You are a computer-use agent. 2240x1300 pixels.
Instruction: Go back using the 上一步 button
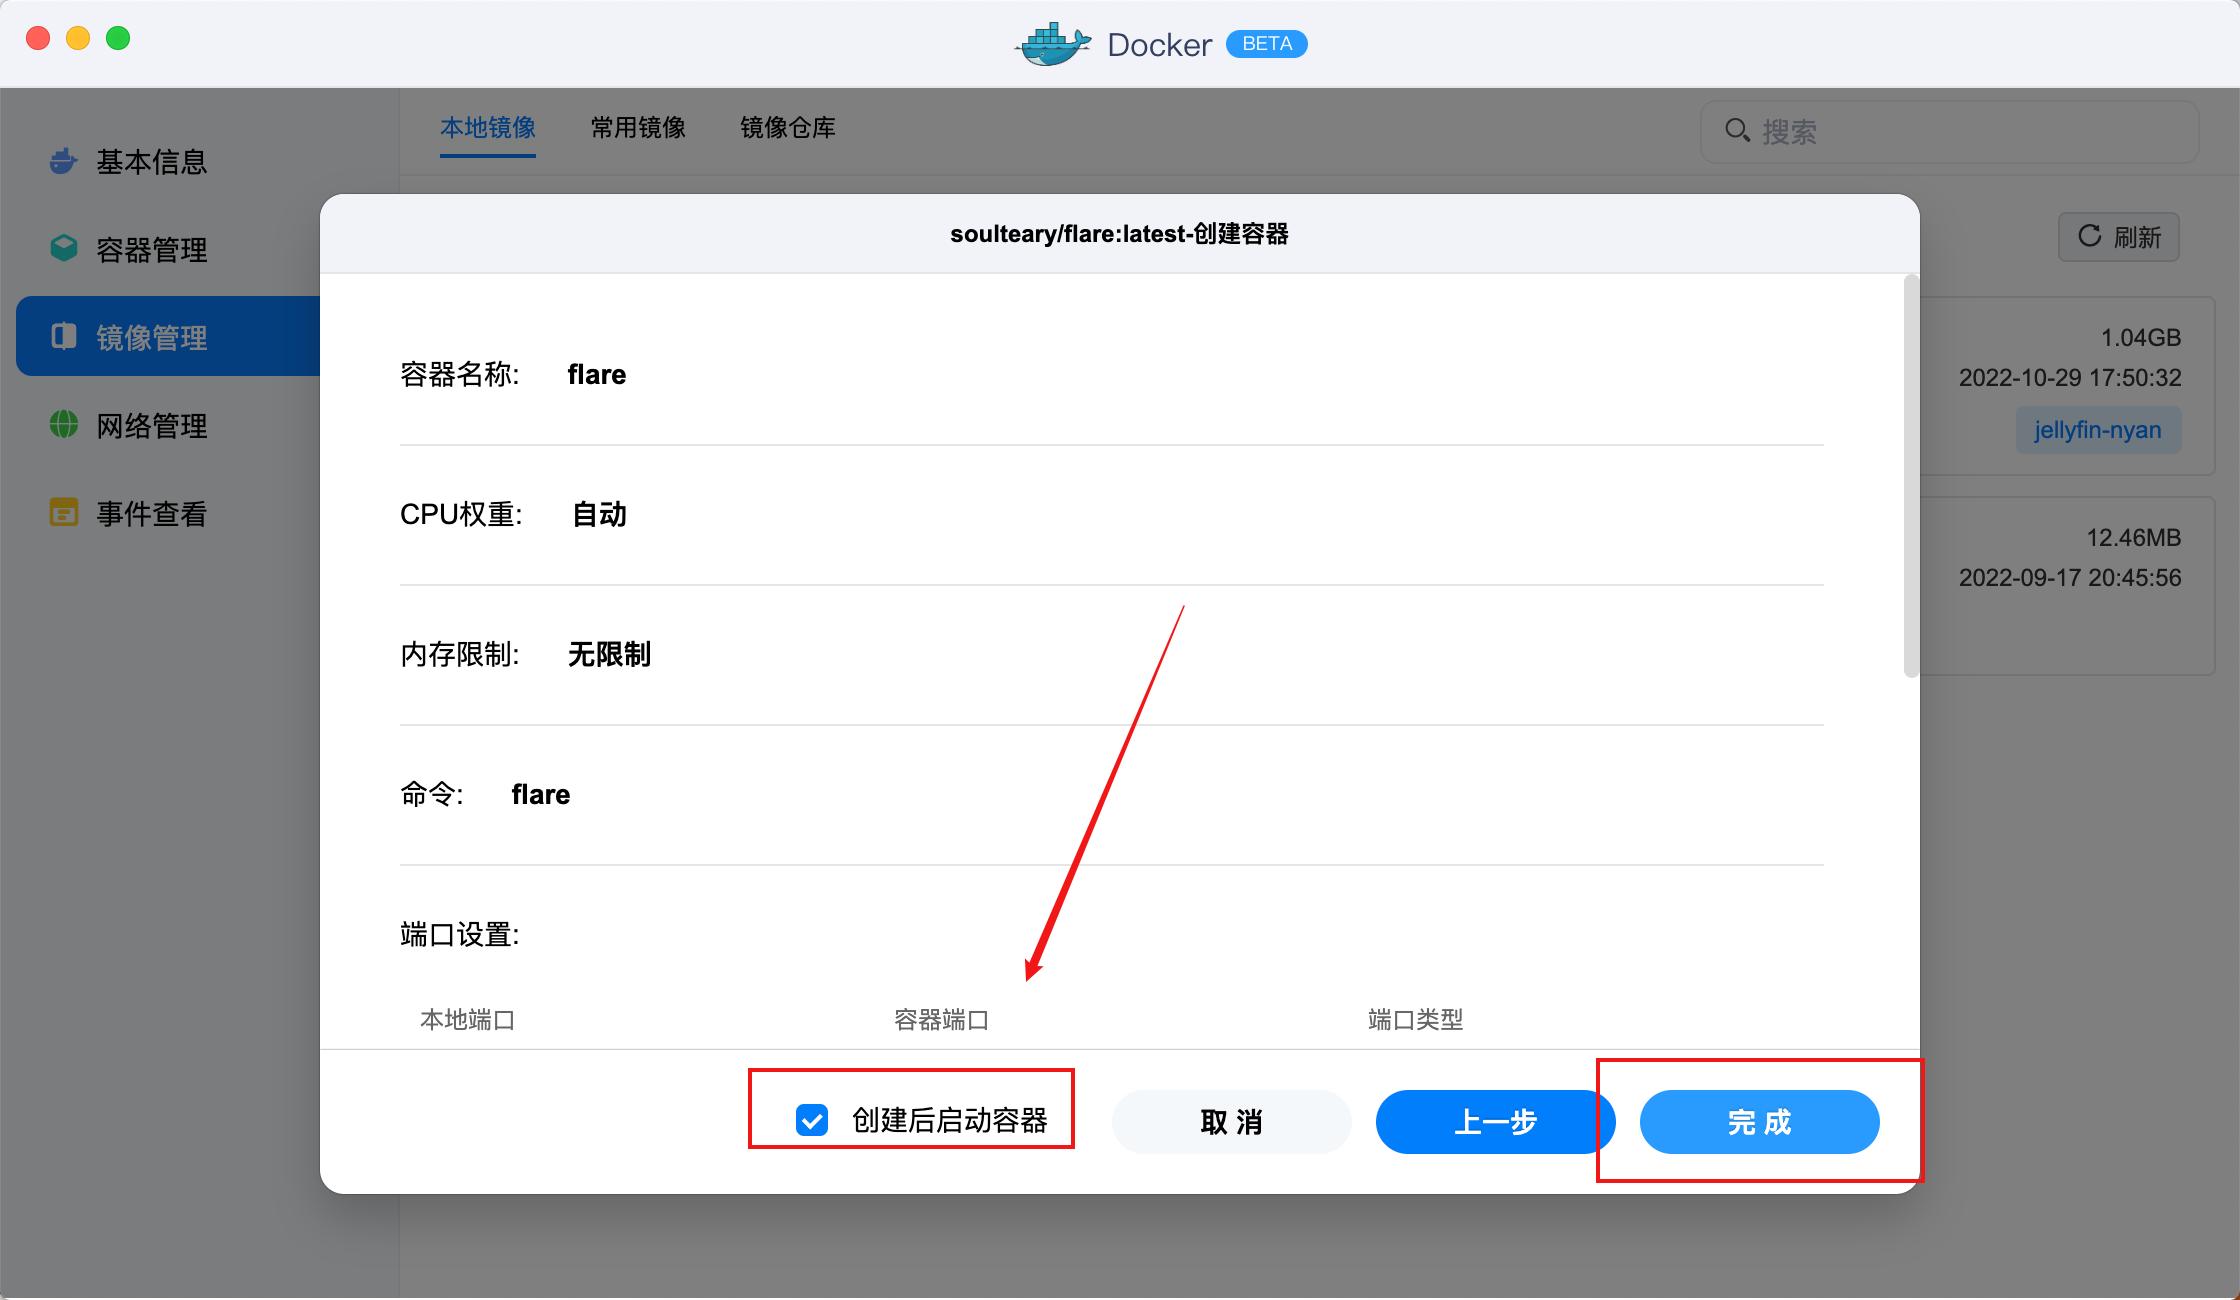coord(1495,1122)
